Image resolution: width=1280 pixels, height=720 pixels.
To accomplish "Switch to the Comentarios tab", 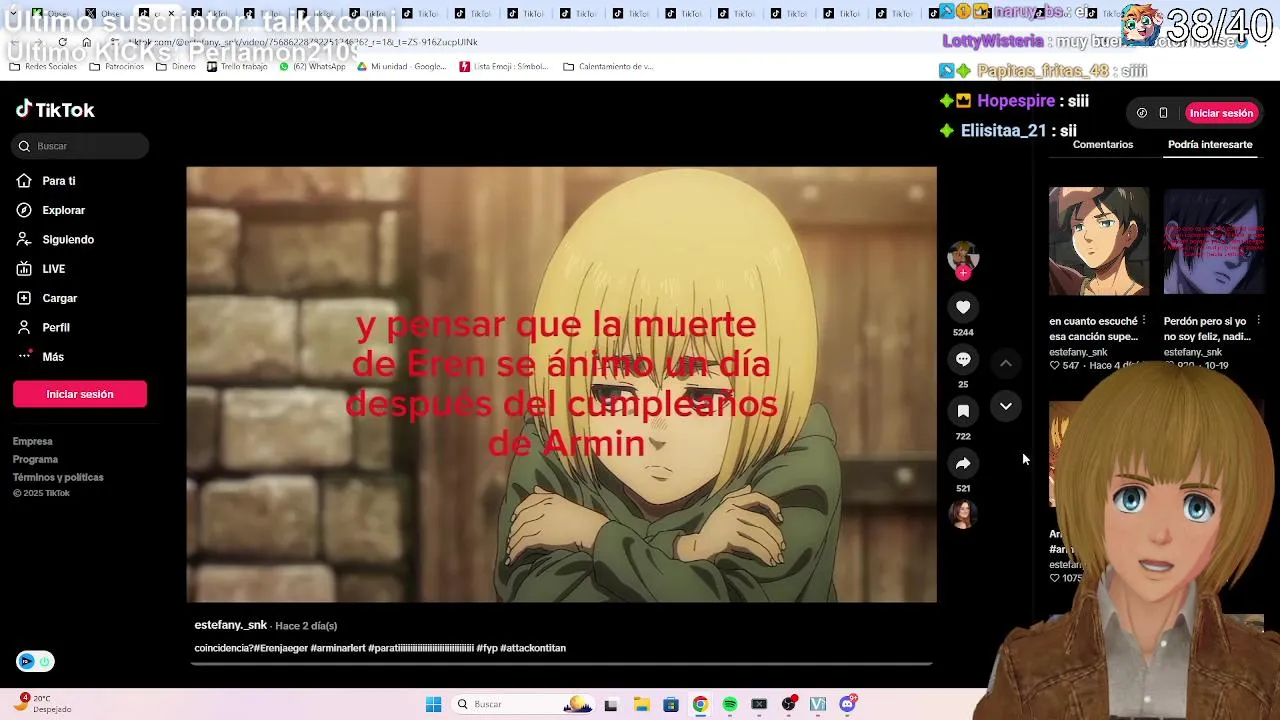I will [1103, 144].
